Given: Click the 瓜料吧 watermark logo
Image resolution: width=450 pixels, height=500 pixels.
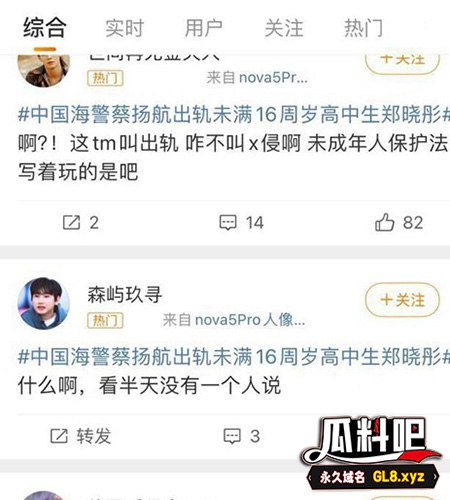Looking at the screenshot, I should (x=372, y=453).
